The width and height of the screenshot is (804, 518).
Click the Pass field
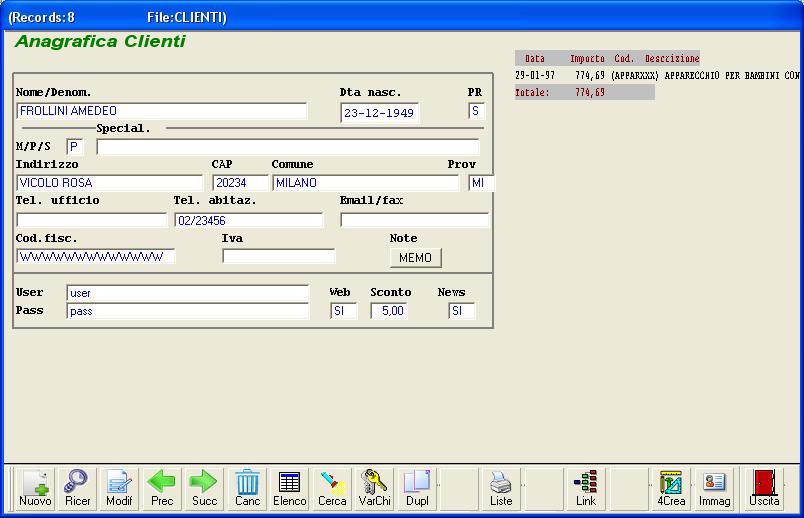188,311
